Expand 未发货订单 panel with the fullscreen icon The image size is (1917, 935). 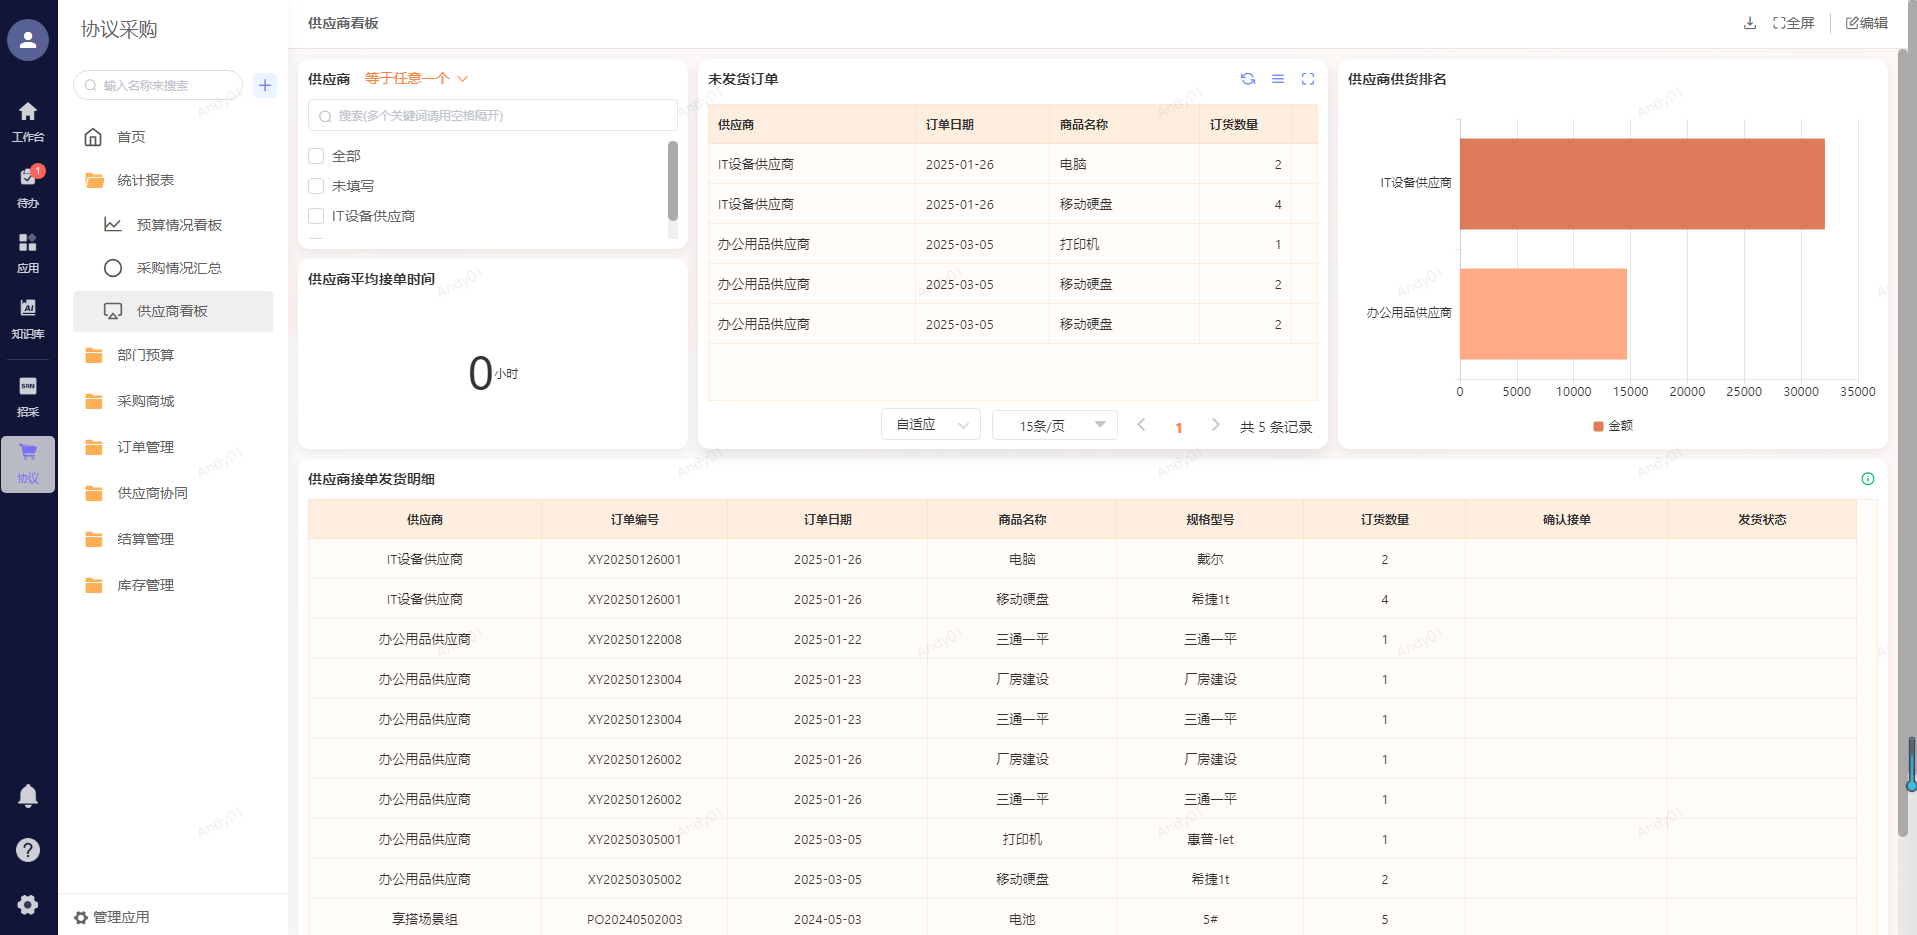(1307, 79)
